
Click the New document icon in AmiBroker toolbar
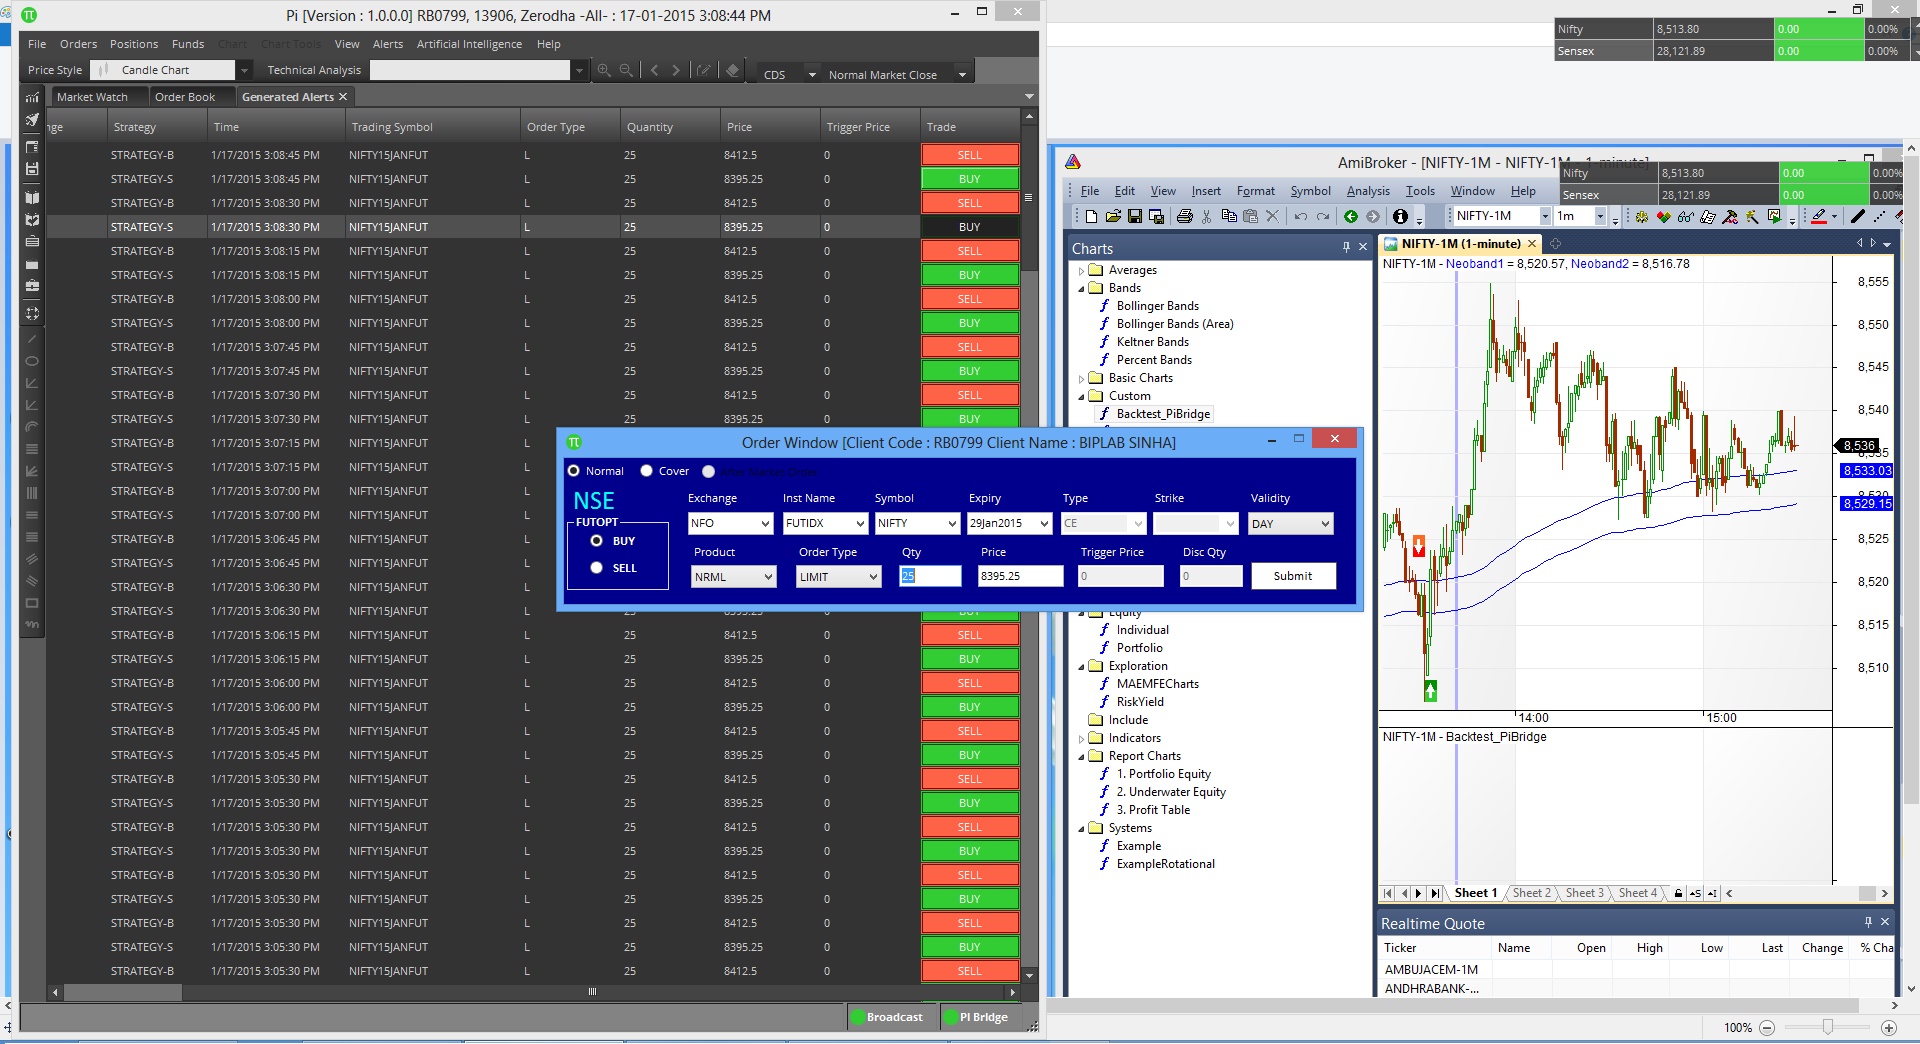click(x=1091, y=216)
